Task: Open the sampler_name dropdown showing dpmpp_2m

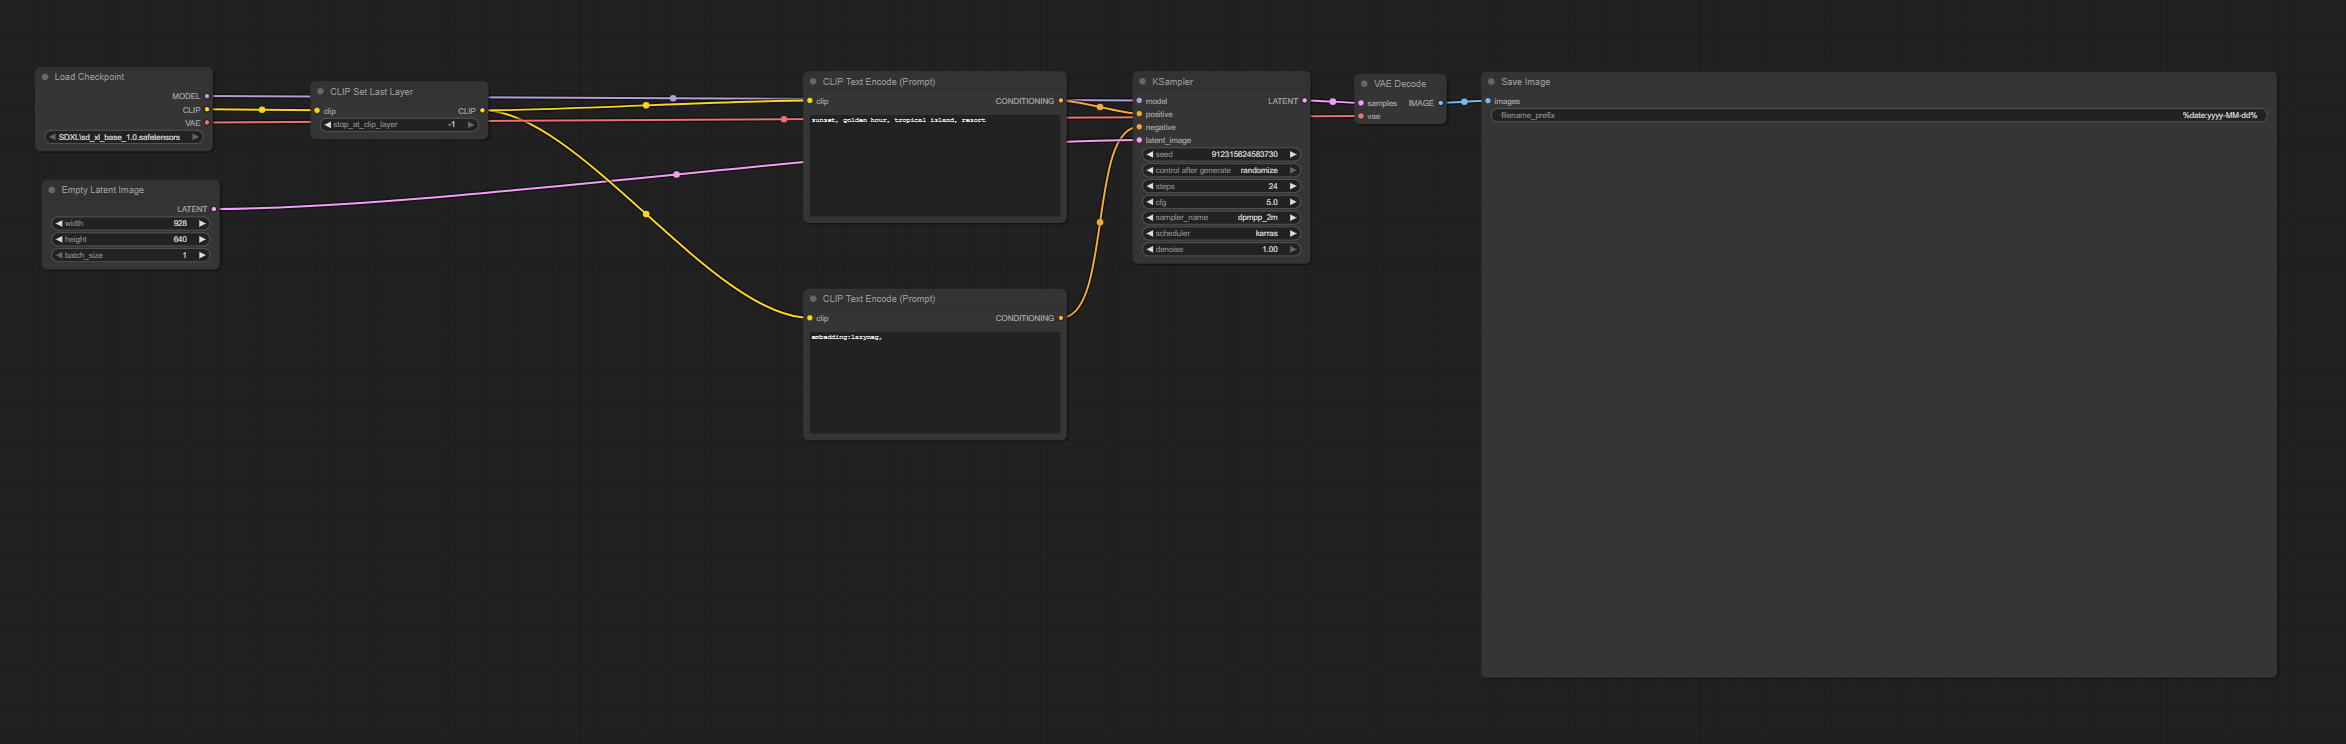Action: click(x=1220, y=218)
